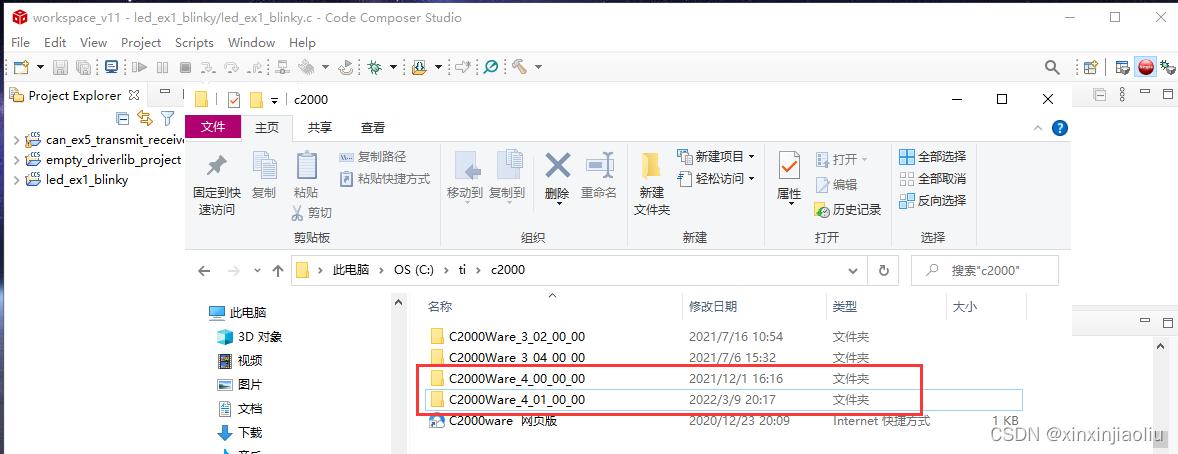Screen dimensions: 1178x454
Task: Click the 全部选择 button
Action: 932,156
